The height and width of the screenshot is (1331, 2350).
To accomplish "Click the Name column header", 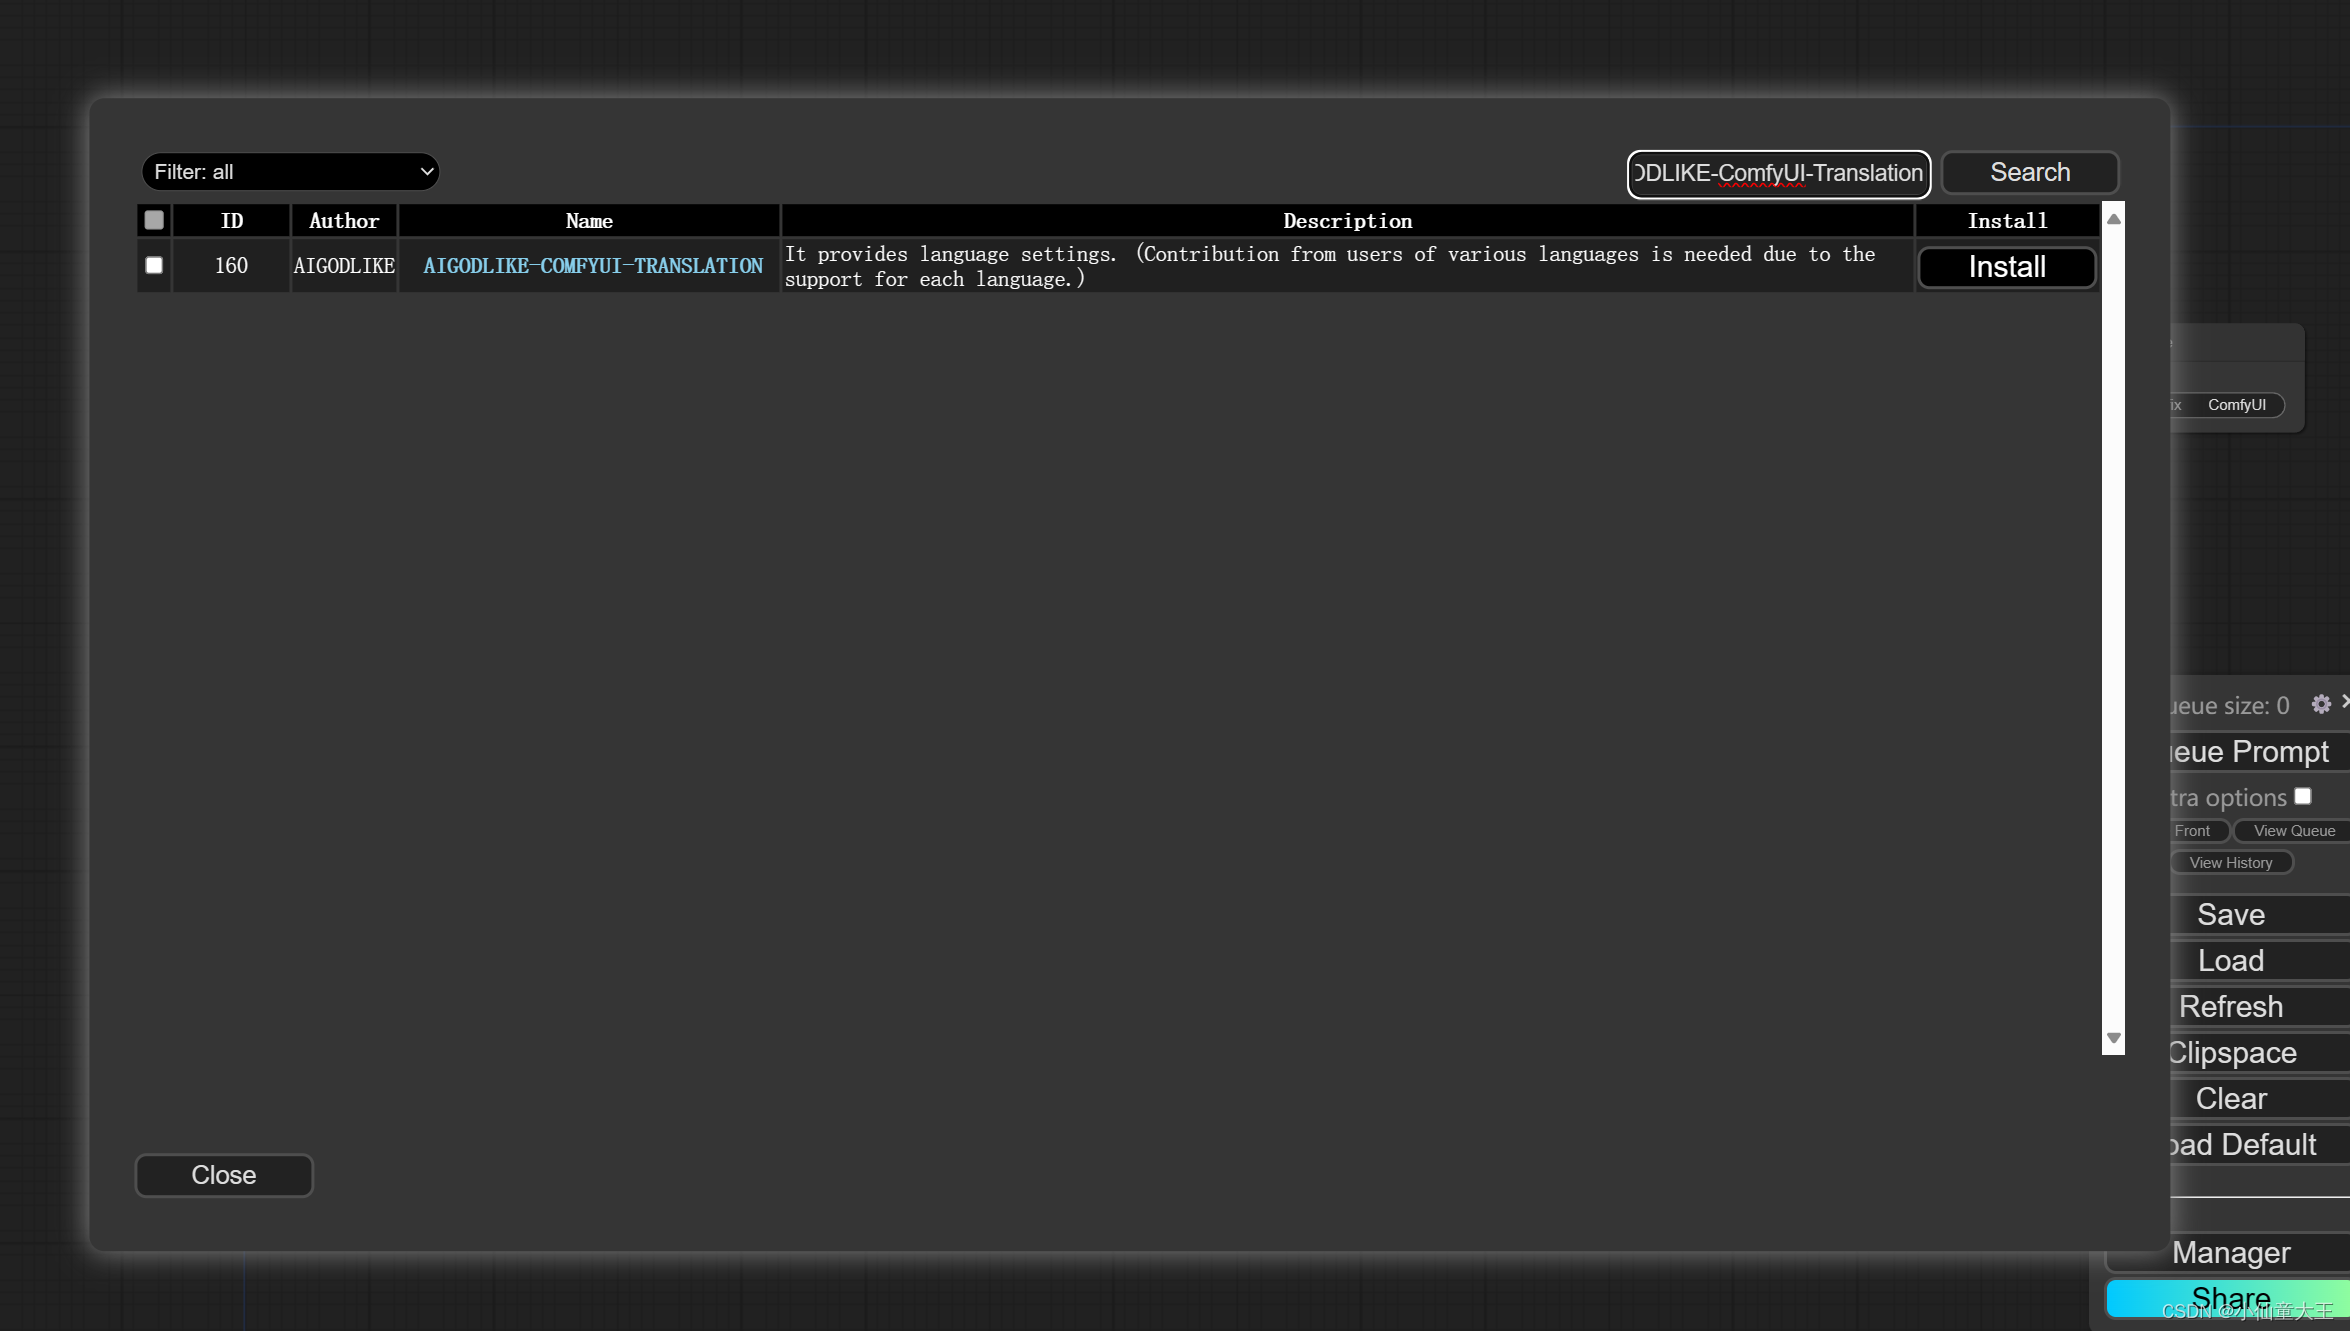I will click(x=589, y=221).
